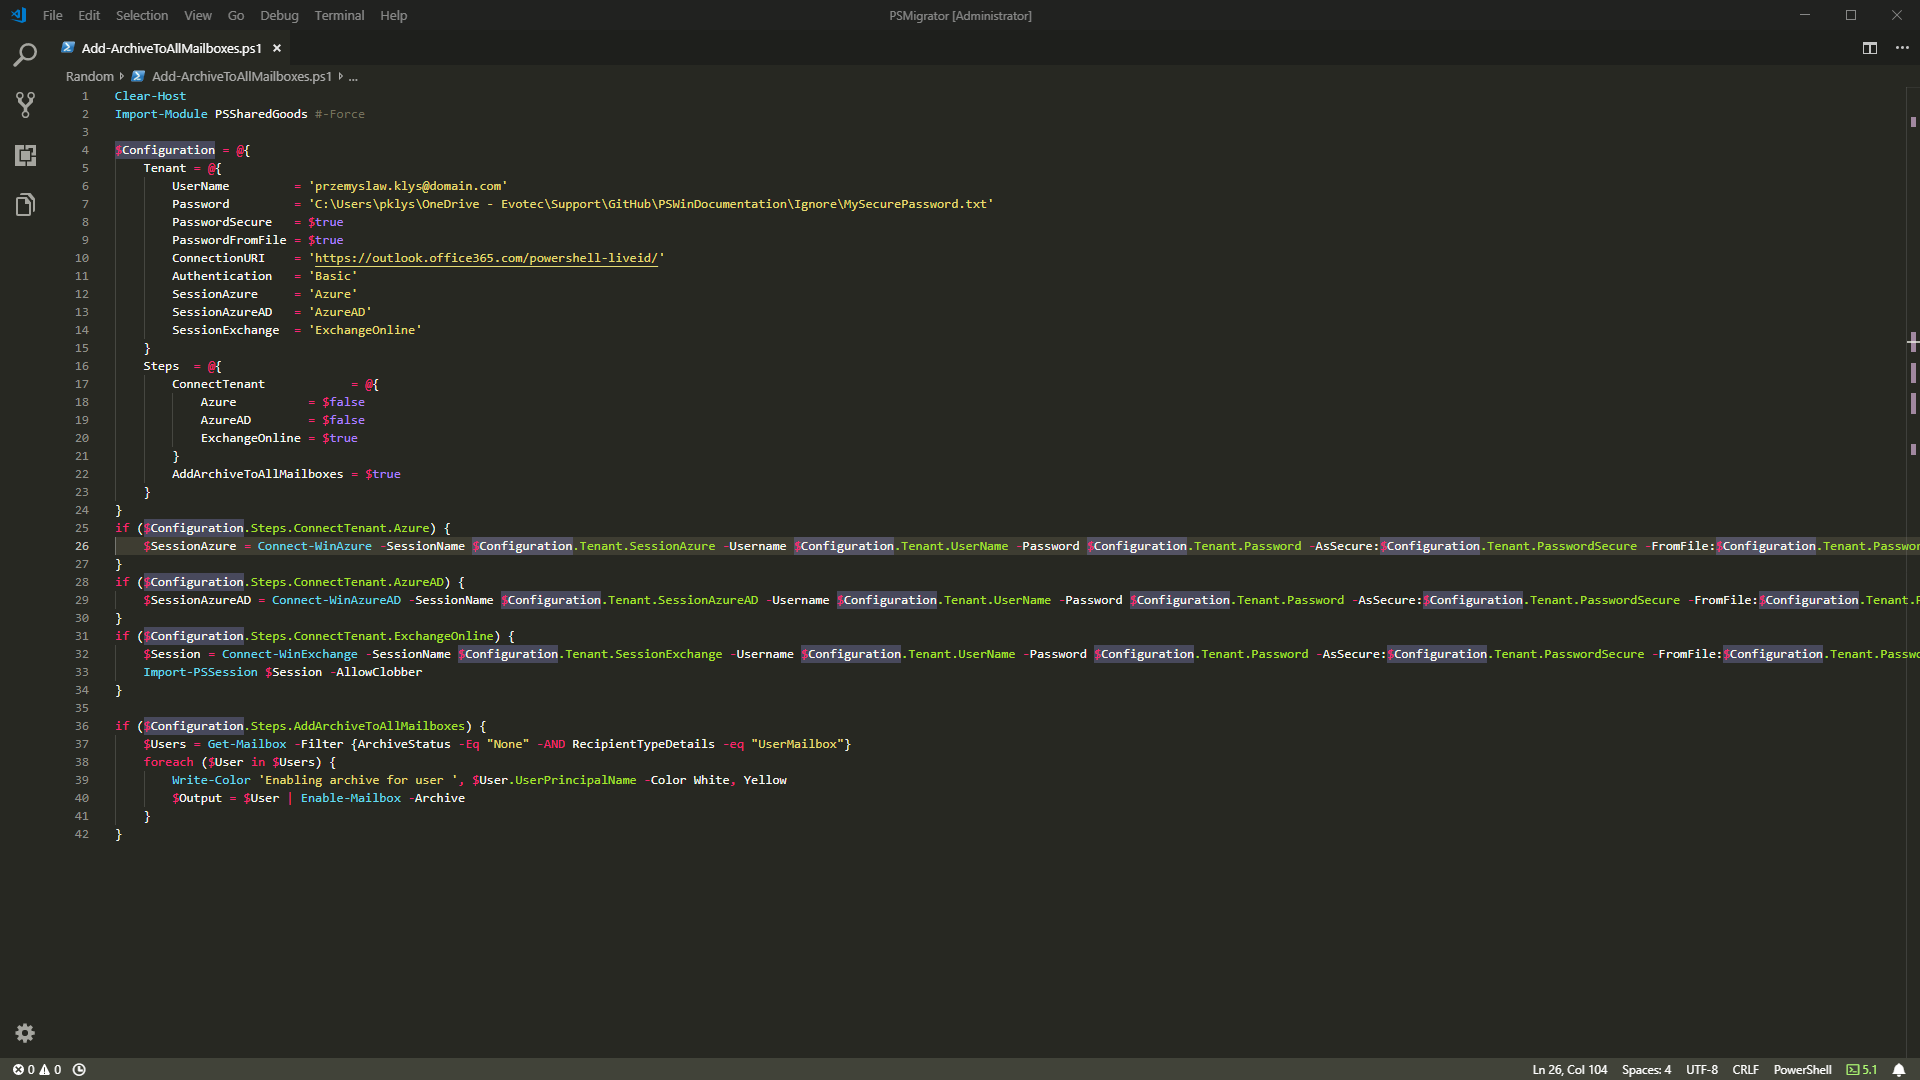Viewport: 1920px width, 1080px height.
Task: Select the Add-ArchiveToAllMailboxes.ps1 editor tab
Action: pos(171,48)
